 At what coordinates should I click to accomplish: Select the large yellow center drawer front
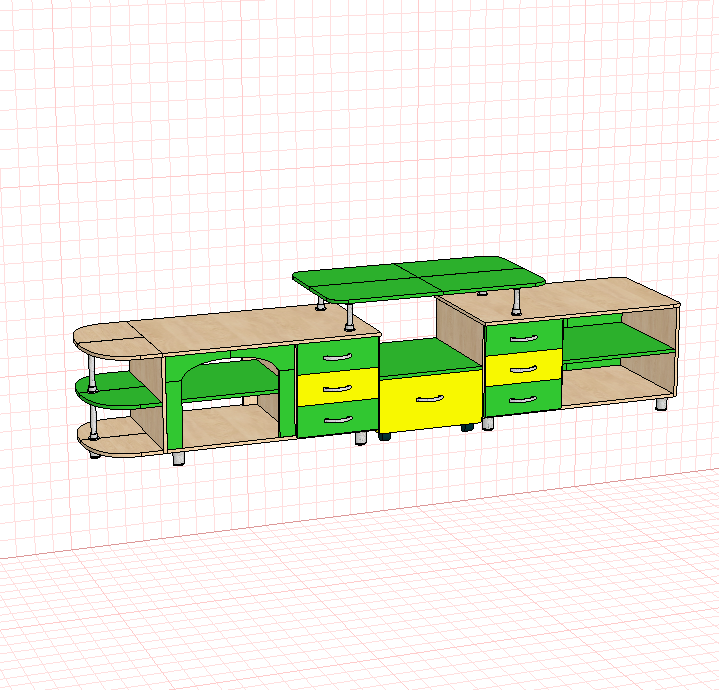click(430, 402)
